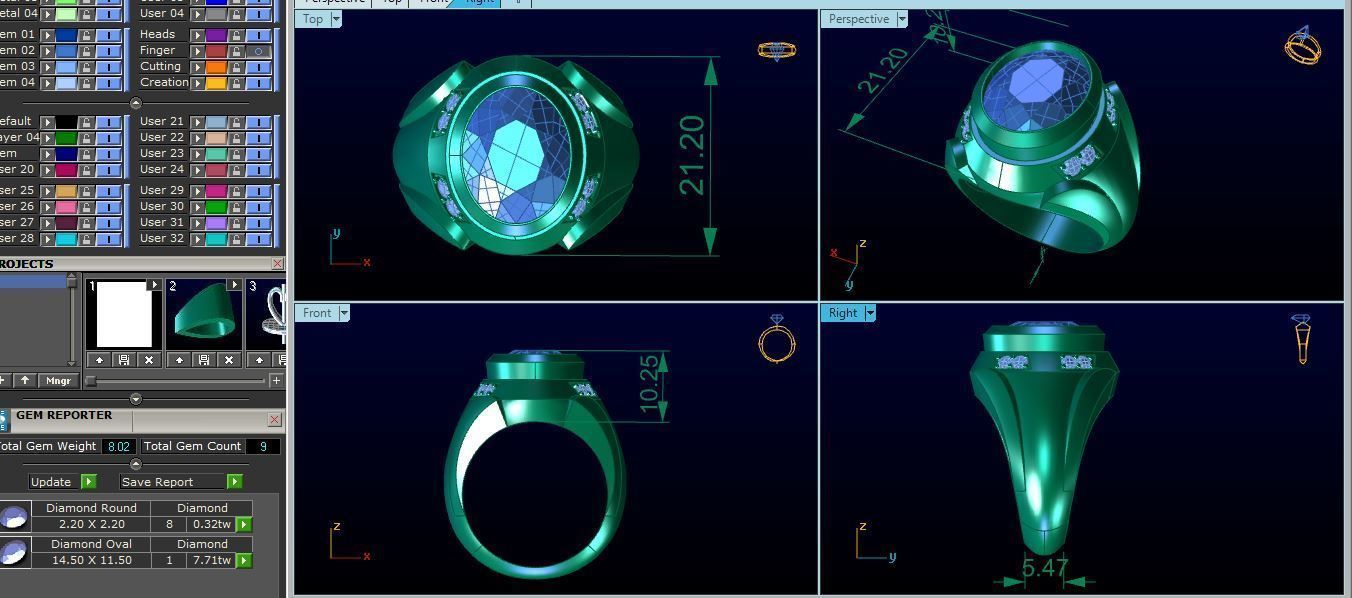Toggle visibility of the Heads layer
Viewport: 1352px width, 598px height.
(258, 34)
